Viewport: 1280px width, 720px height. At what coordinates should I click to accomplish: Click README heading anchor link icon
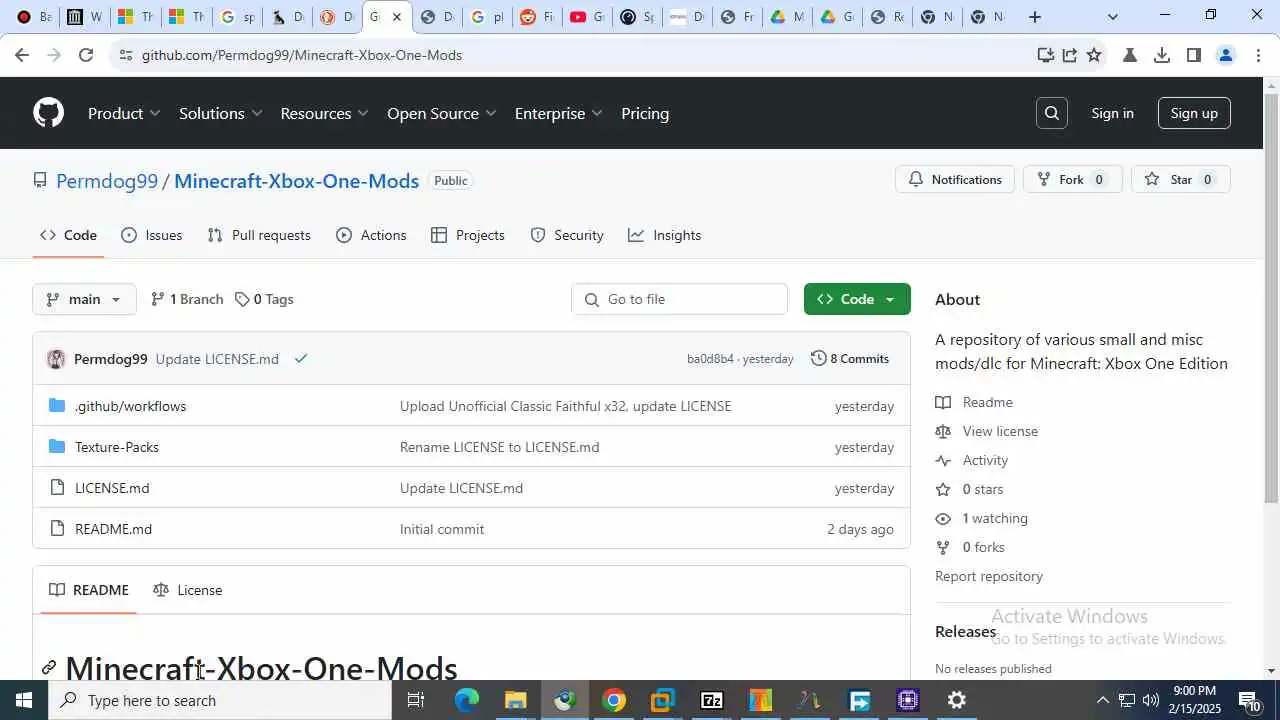(x=49, y=668)
